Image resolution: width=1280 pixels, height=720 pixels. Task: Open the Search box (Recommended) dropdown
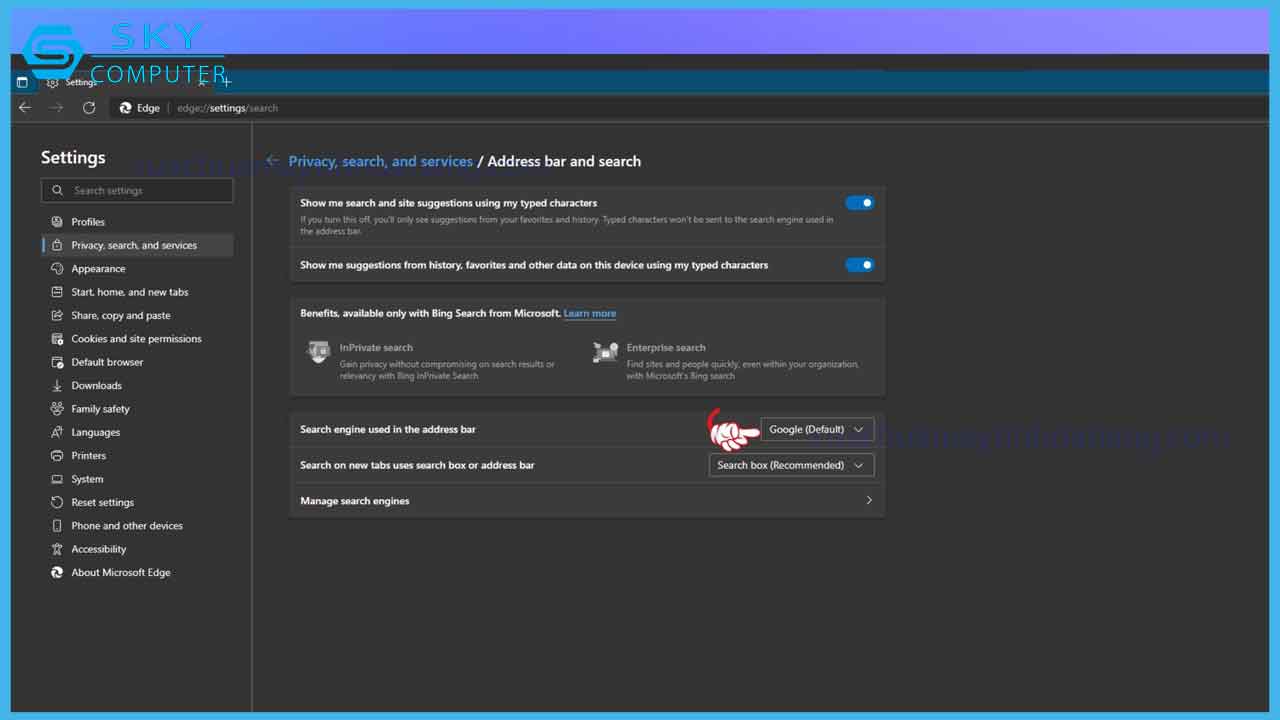pyautogui.click(x=791, y=465)
